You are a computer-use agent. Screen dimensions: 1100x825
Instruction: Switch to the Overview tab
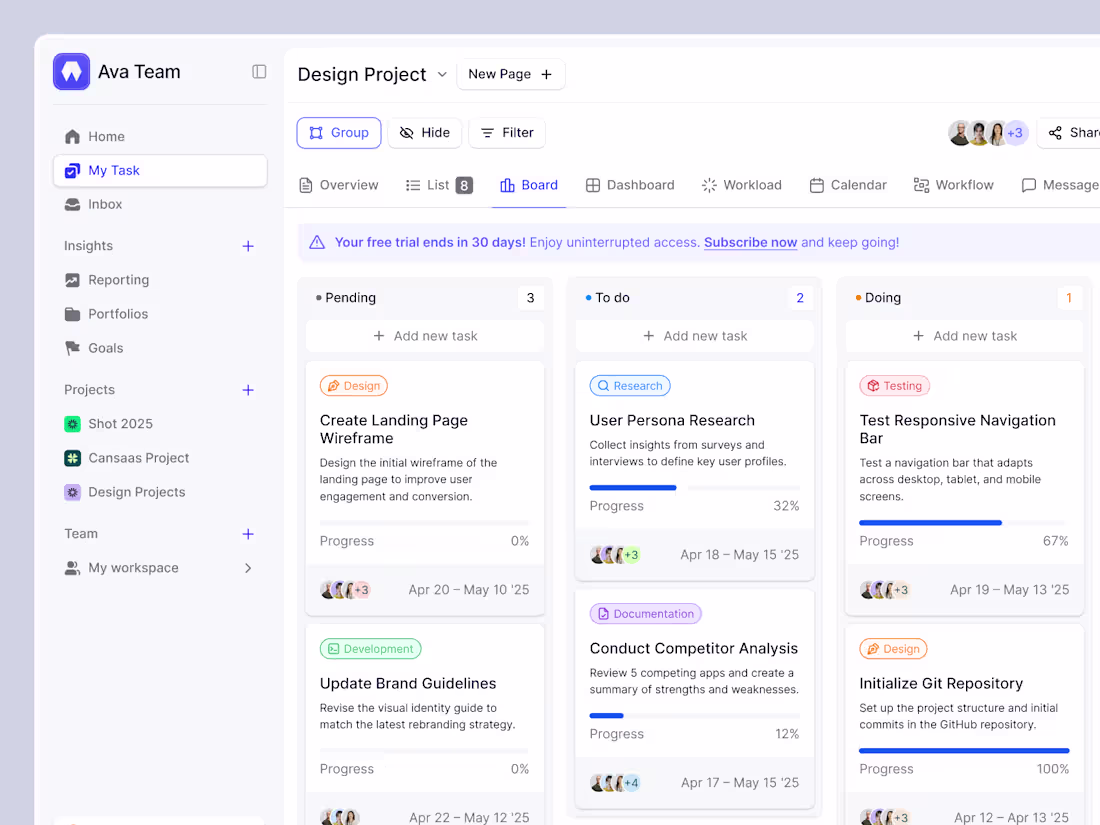tap(338, 185)
